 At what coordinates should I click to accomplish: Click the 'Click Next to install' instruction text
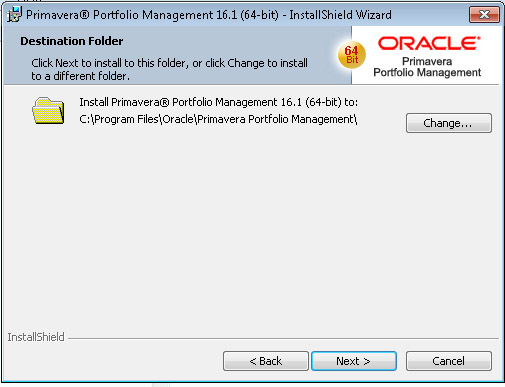(169, 69)
